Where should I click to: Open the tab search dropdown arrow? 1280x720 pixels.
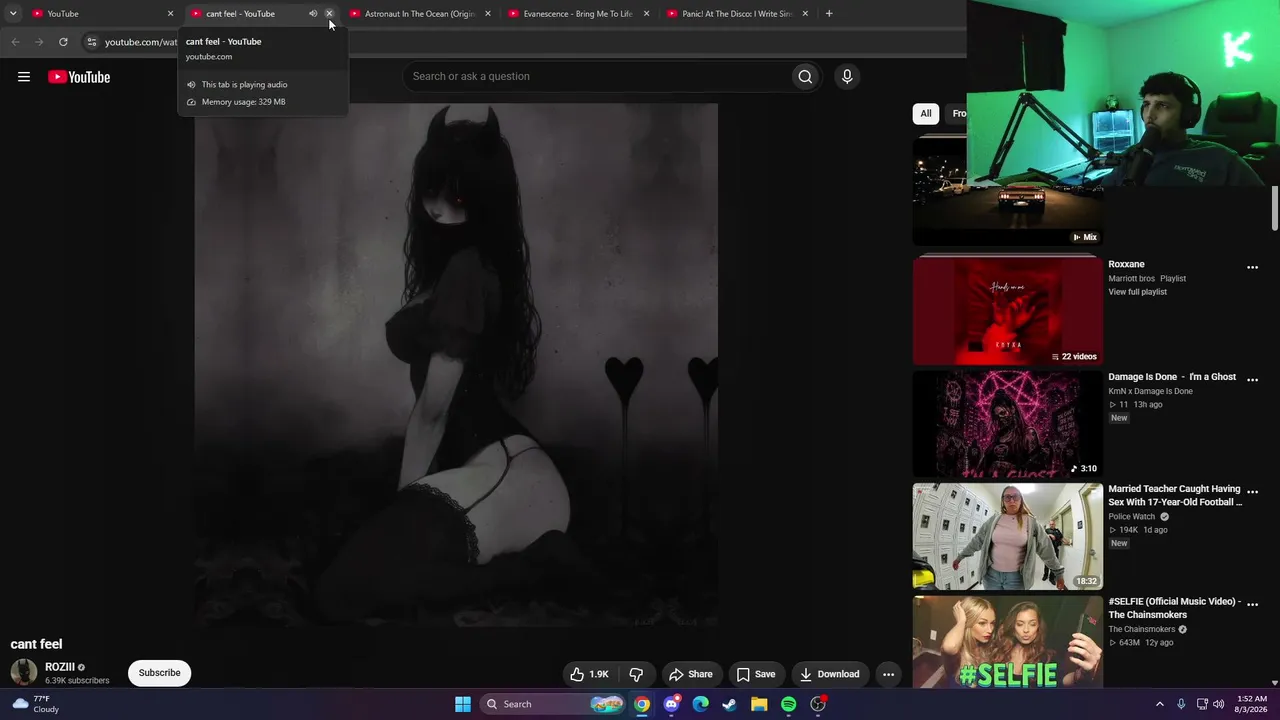[x=13, y=14]
